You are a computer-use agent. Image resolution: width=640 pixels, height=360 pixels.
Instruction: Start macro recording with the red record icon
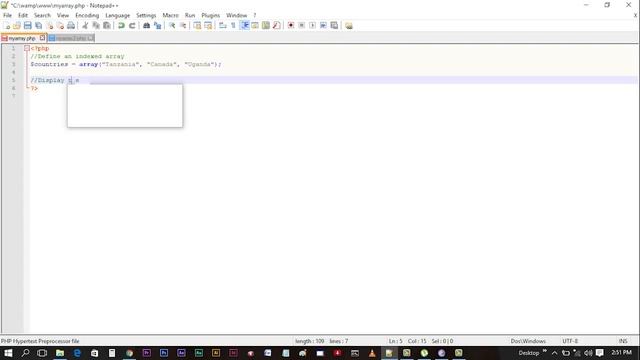tap(291, 25)
